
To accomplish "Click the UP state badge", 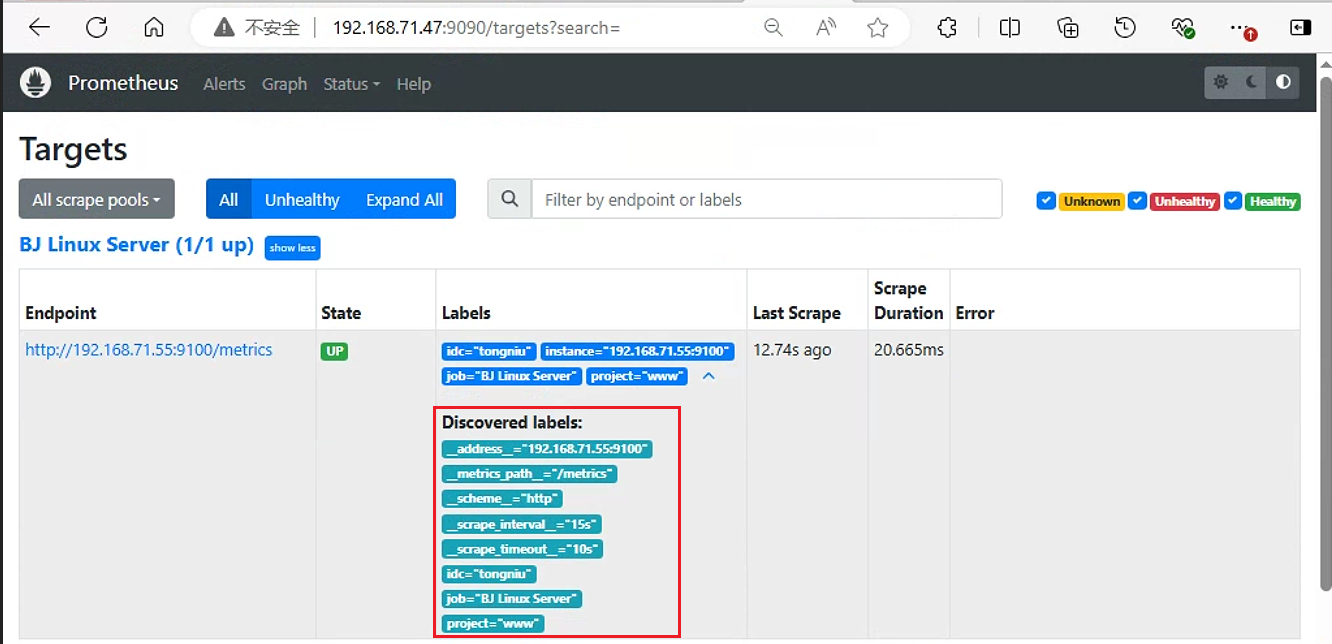I will [x=334, y=351].
